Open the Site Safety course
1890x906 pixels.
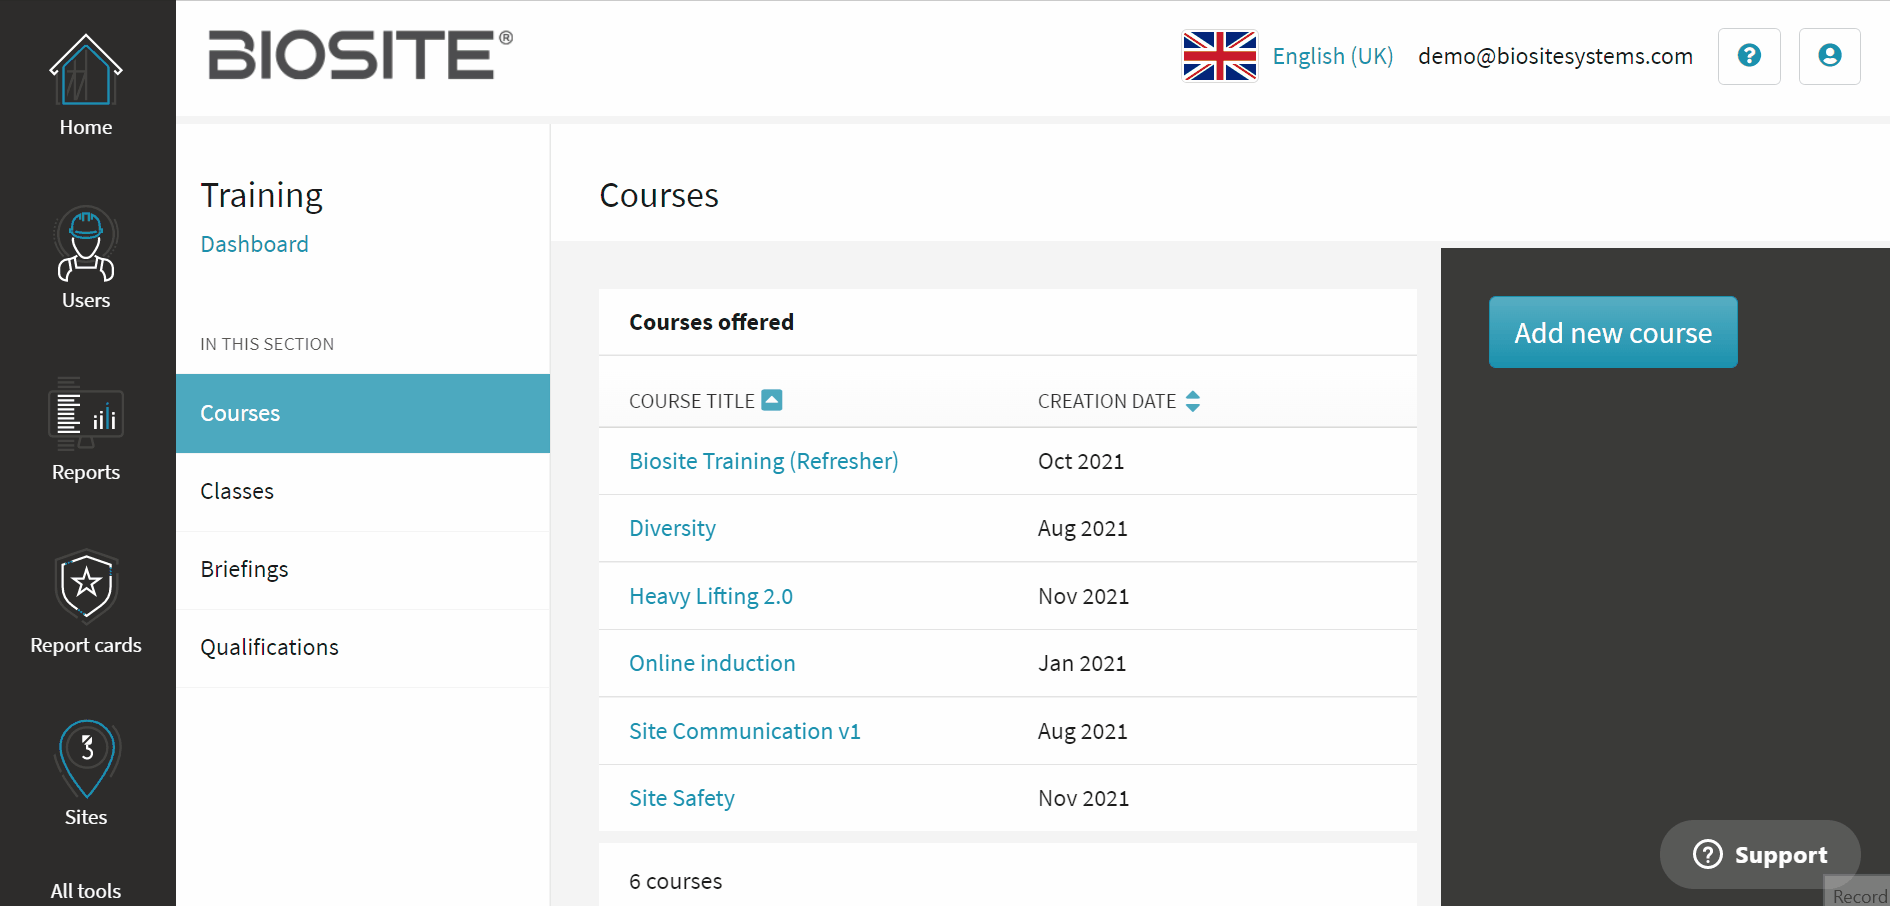coord(682,798)
